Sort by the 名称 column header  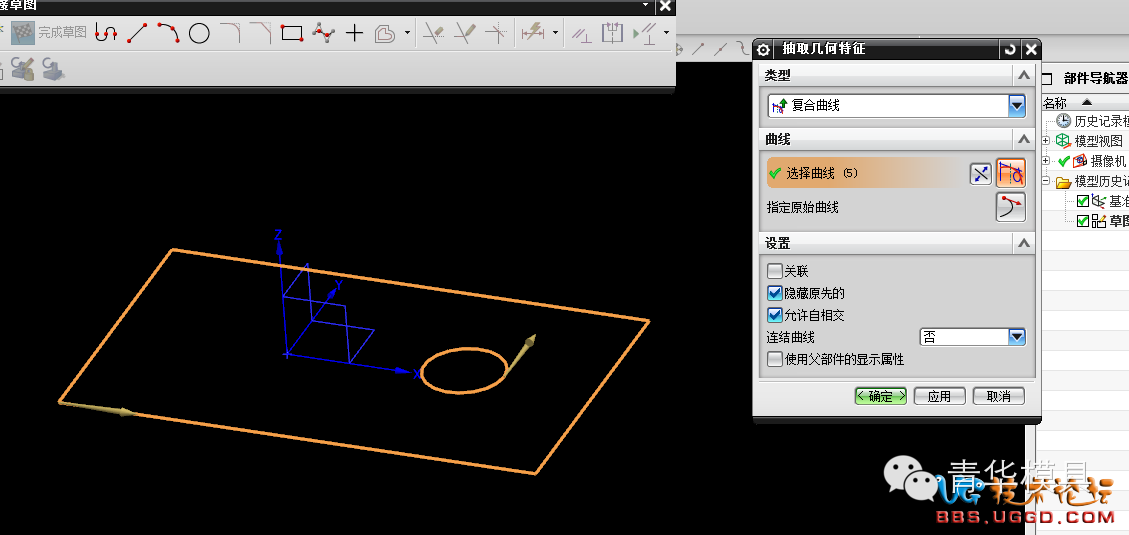1055,103
